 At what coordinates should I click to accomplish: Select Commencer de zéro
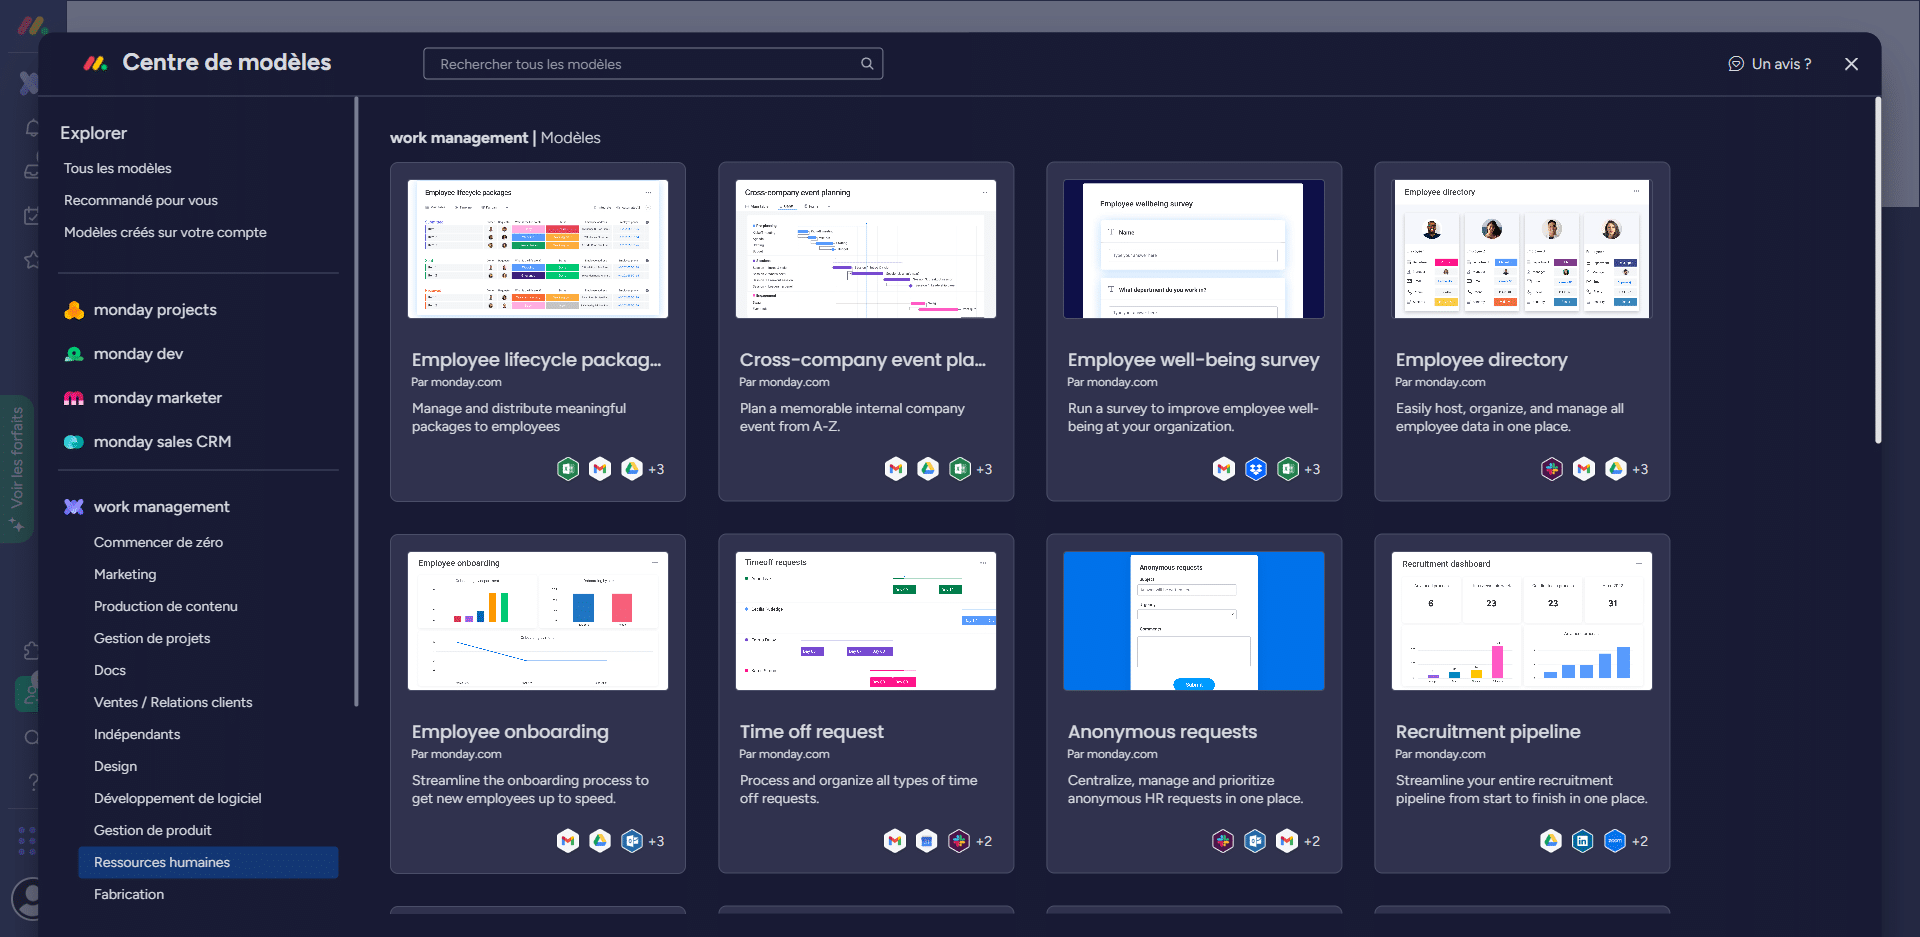[x=158, y=542]
